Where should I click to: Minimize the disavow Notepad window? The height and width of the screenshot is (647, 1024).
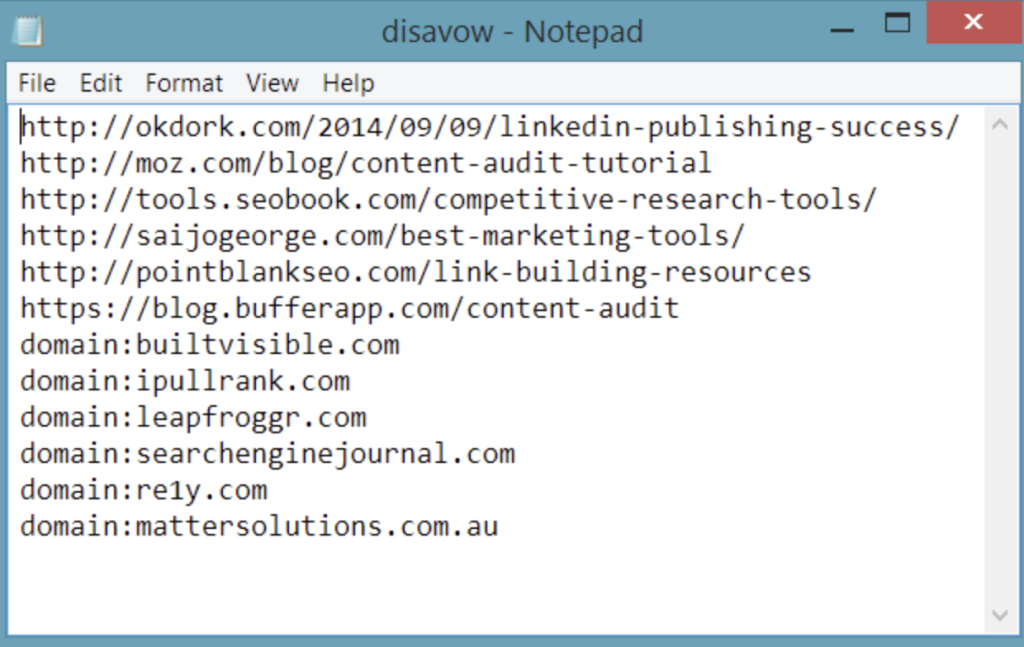(842, 29)
